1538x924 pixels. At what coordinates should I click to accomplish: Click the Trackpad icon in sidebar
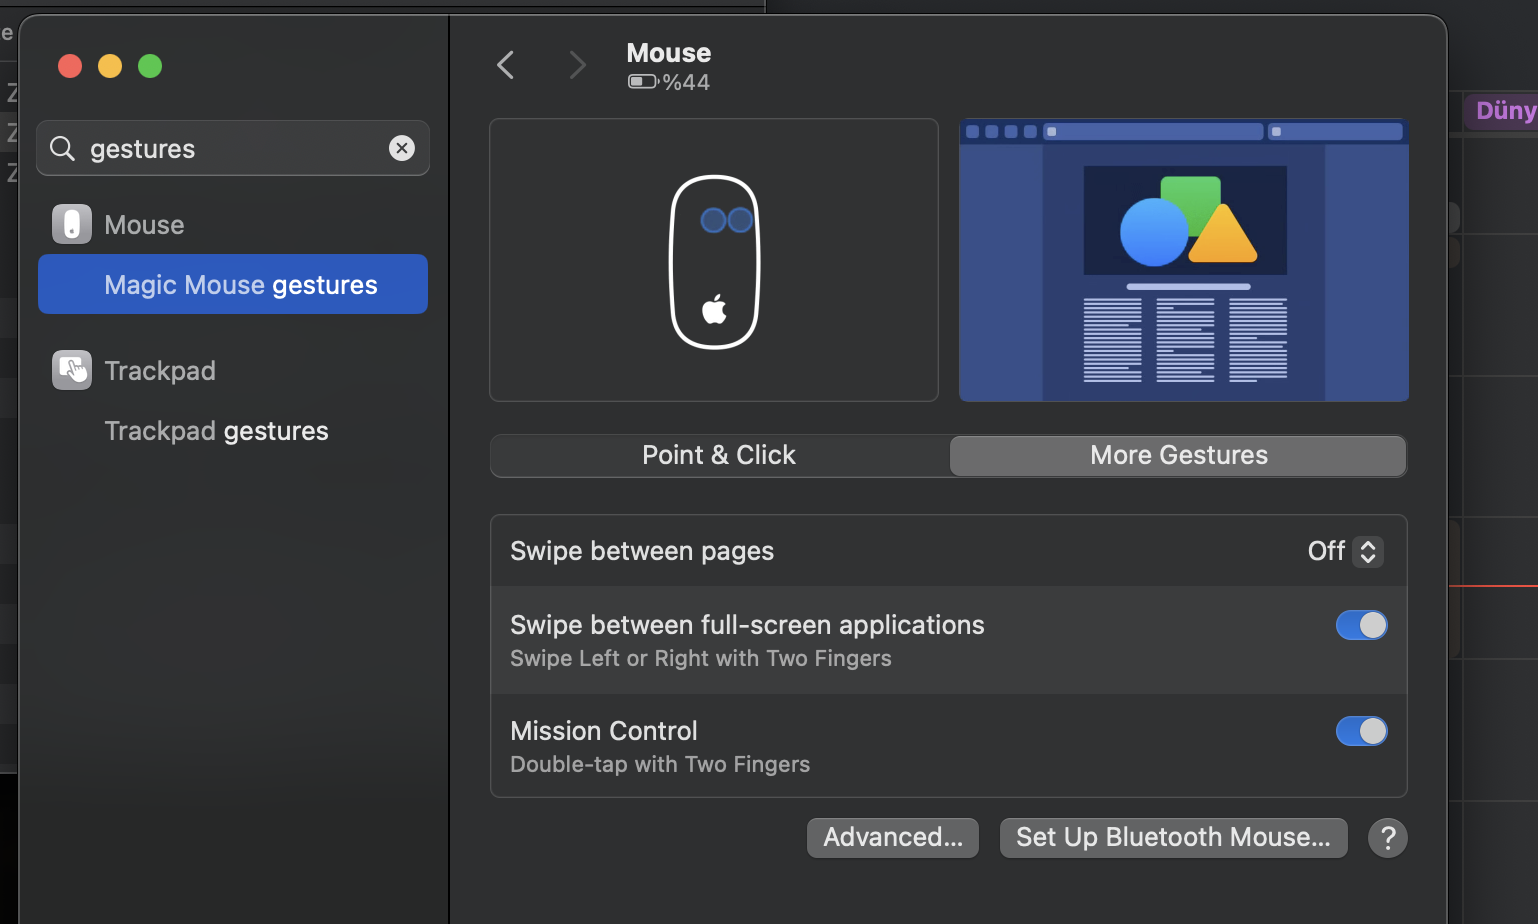coord(72,370)
